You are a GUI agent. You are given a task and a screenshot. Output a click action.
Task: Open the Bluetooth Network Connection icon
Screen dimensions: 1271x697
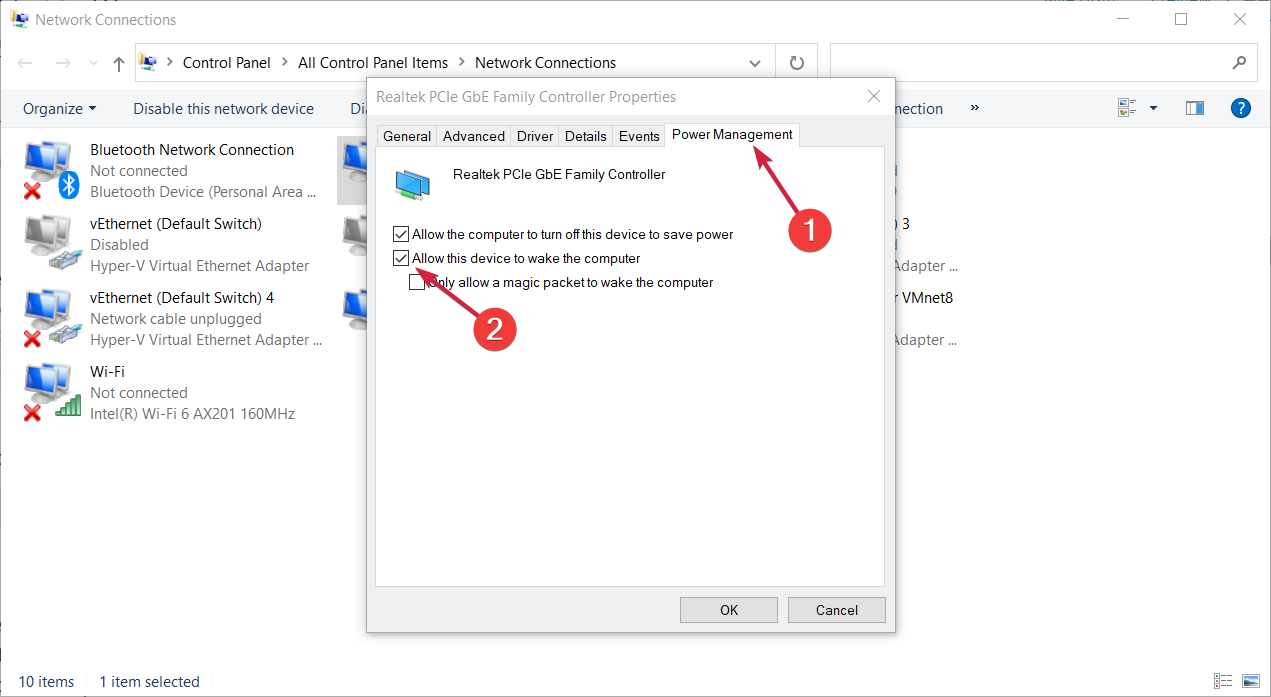(x=51, y=171)
